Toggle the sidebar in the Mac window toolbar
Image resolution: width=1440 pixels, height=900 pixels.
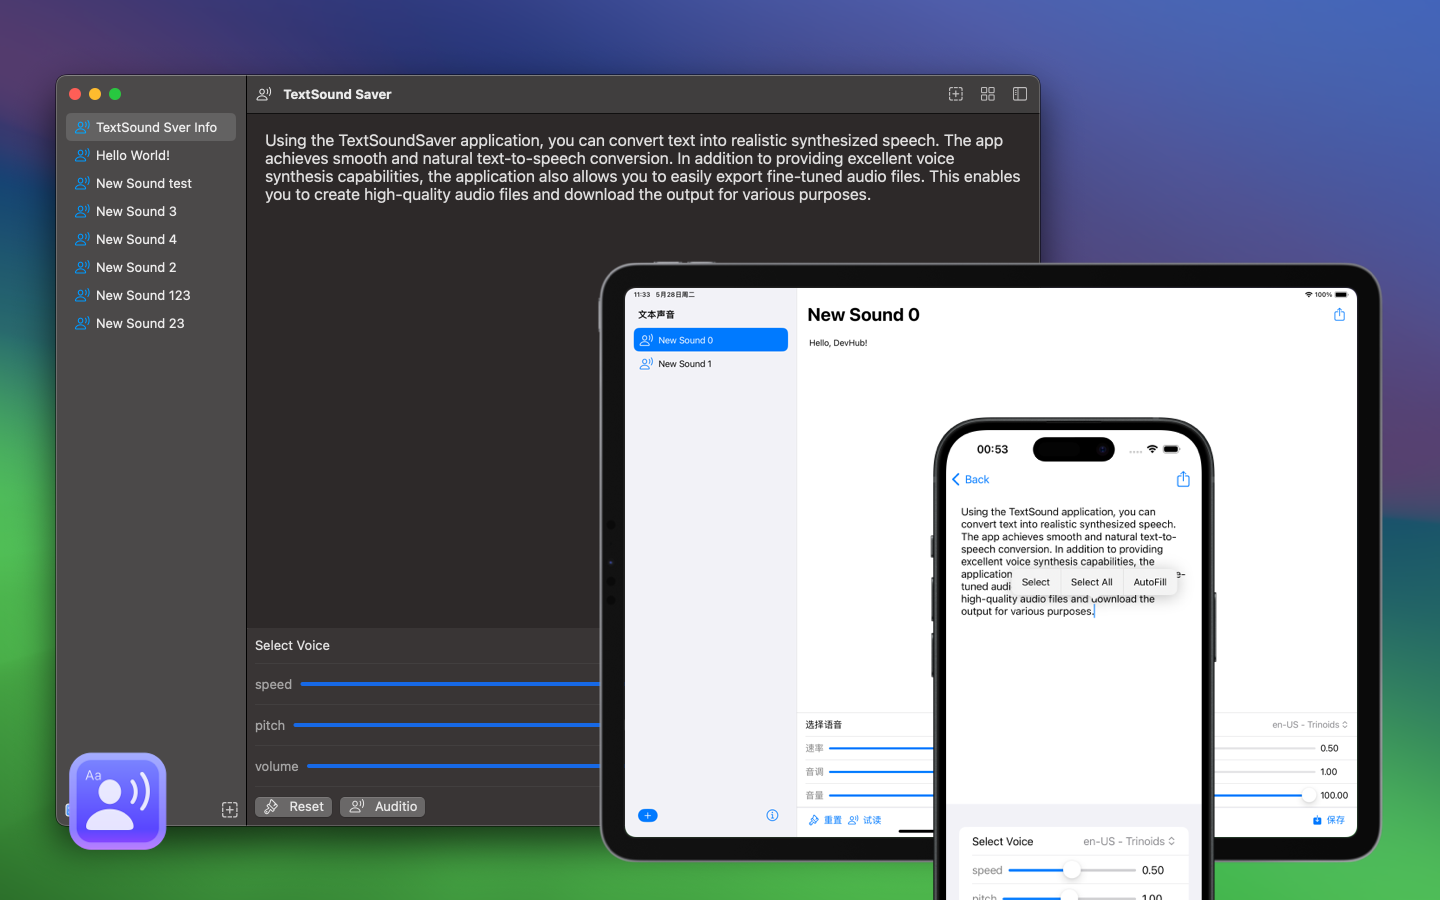(x=1020, y=94)
